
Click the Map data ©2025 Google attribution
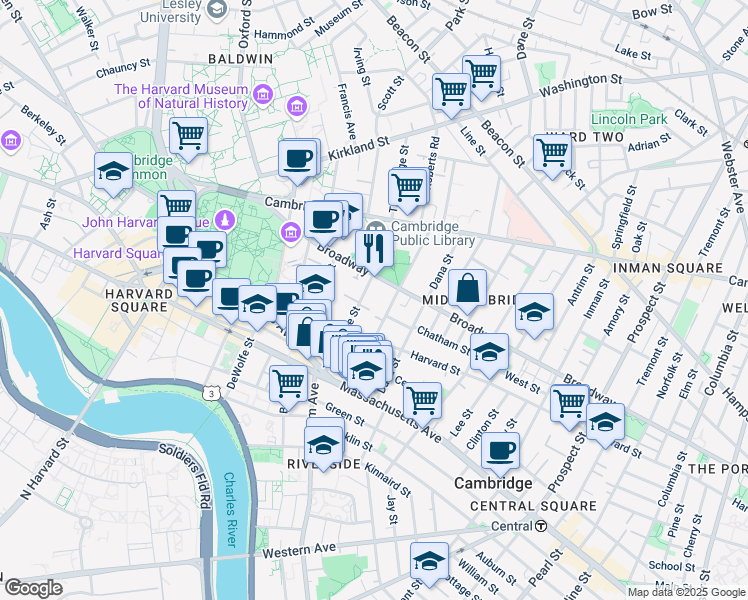[687, 593]
